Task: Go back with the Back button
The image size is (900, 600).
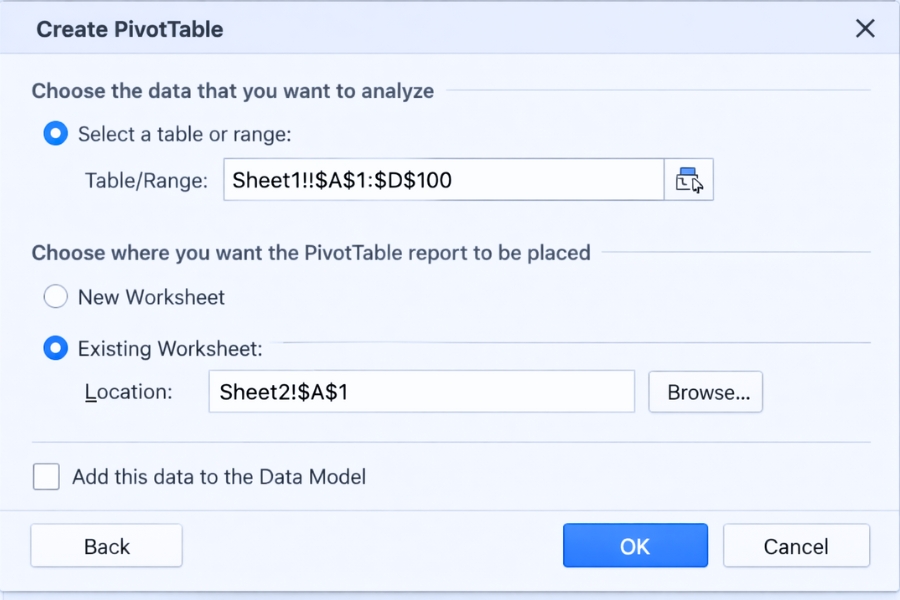Action: click(106, 545)
